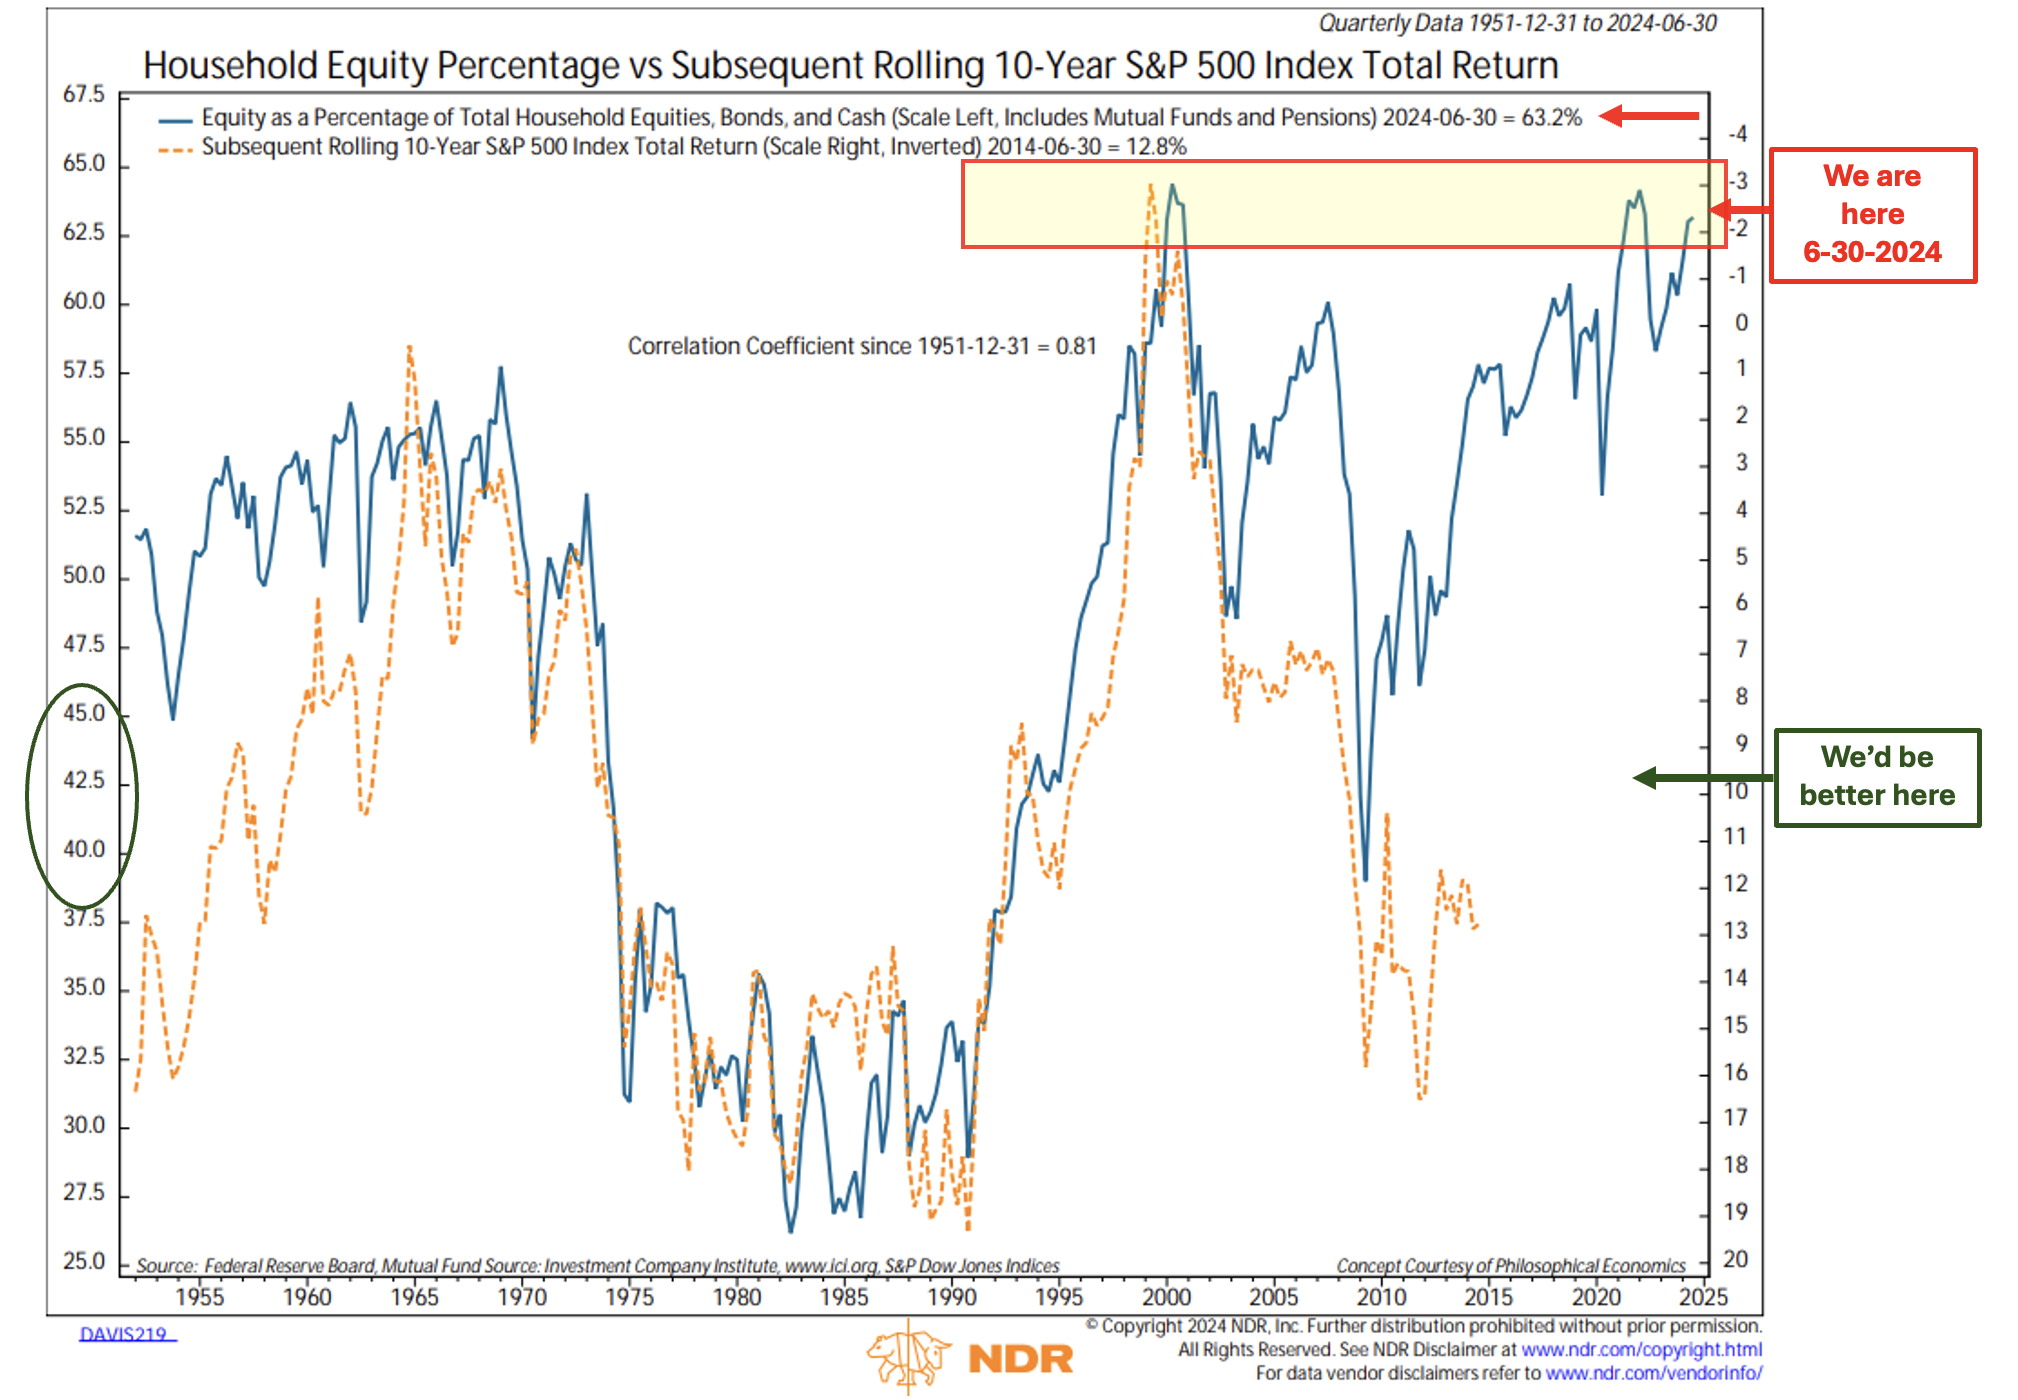Click the 1970 label on the x-axis
Image resolution: width=2018 pixels, height=1400 pixels.
coord(522,1298)
